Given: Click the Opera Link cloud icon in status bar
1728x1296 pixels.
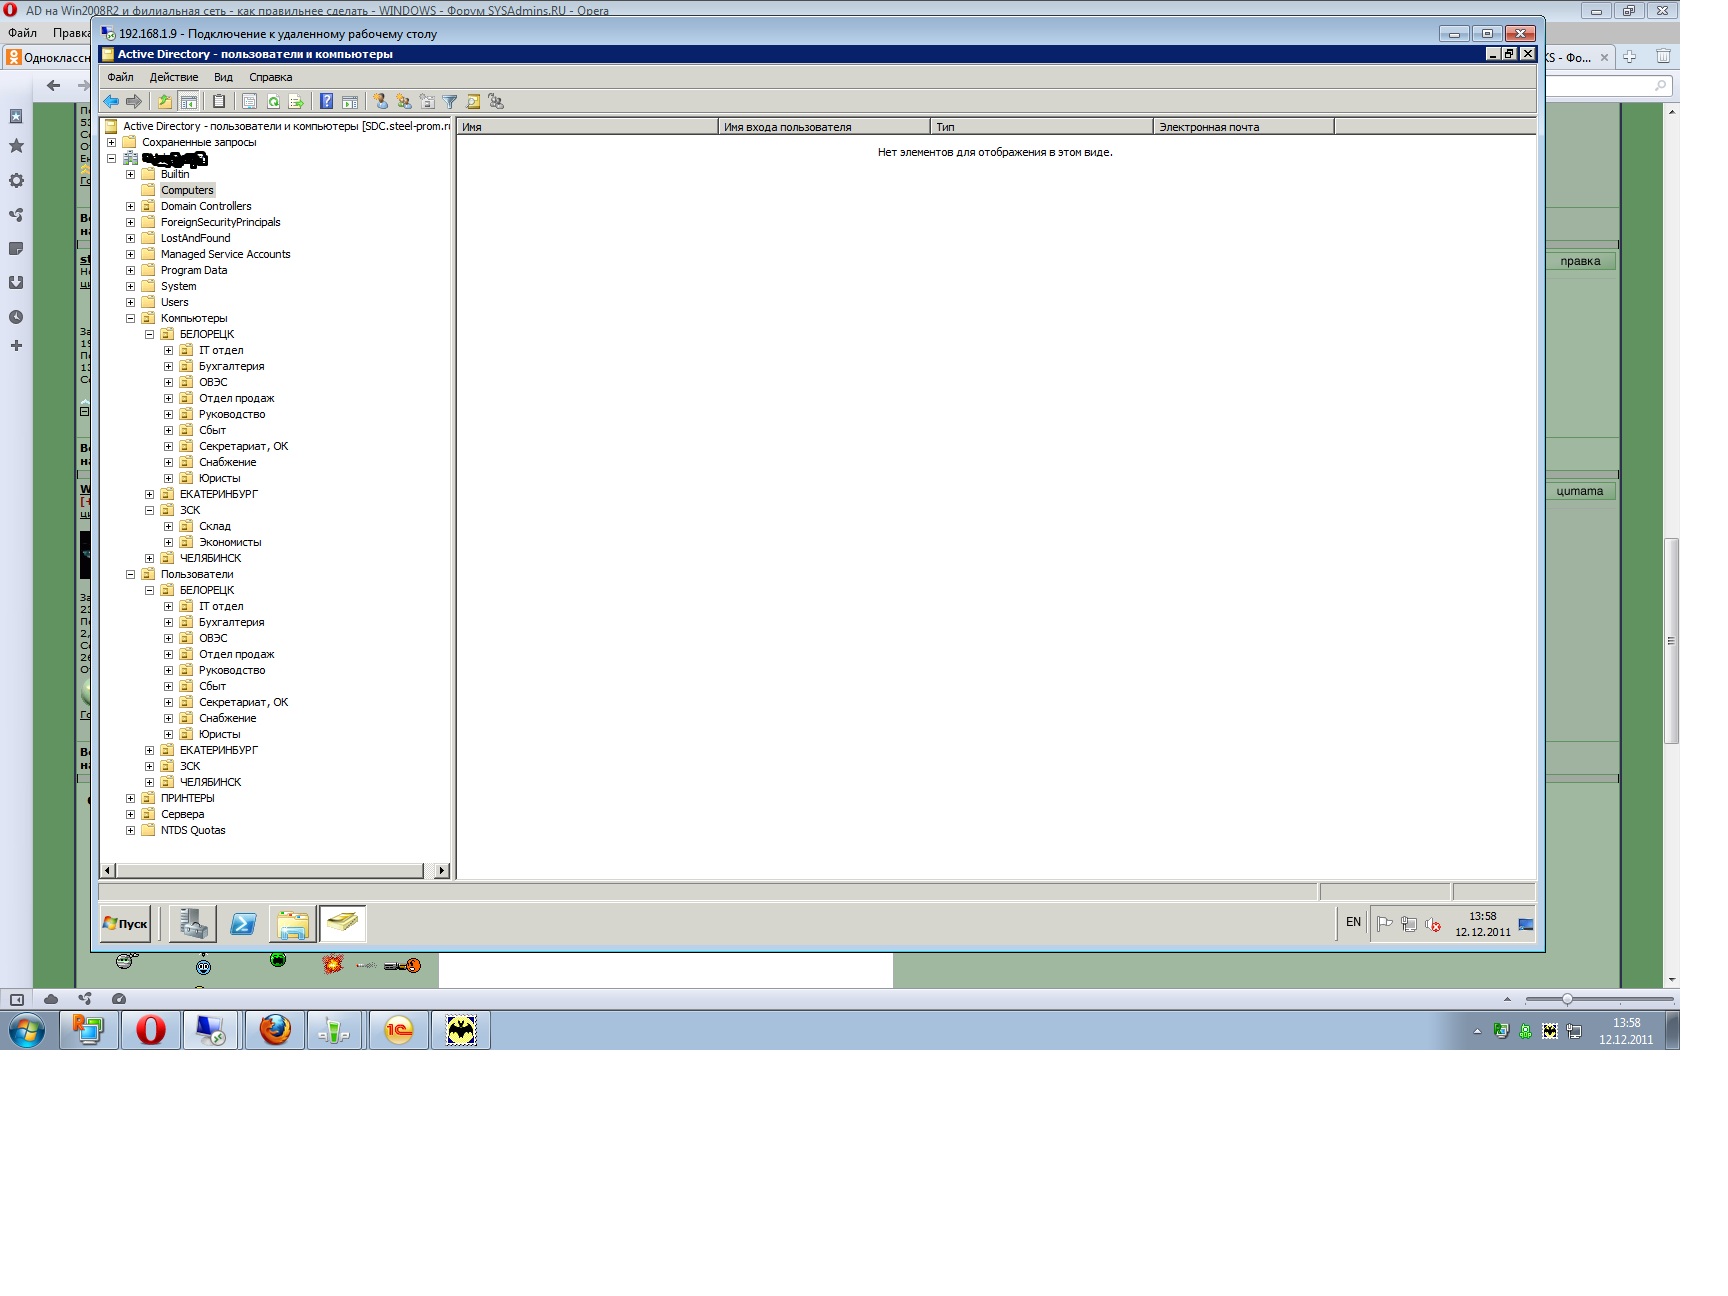Looking at the screenshot, I should 51,999.
